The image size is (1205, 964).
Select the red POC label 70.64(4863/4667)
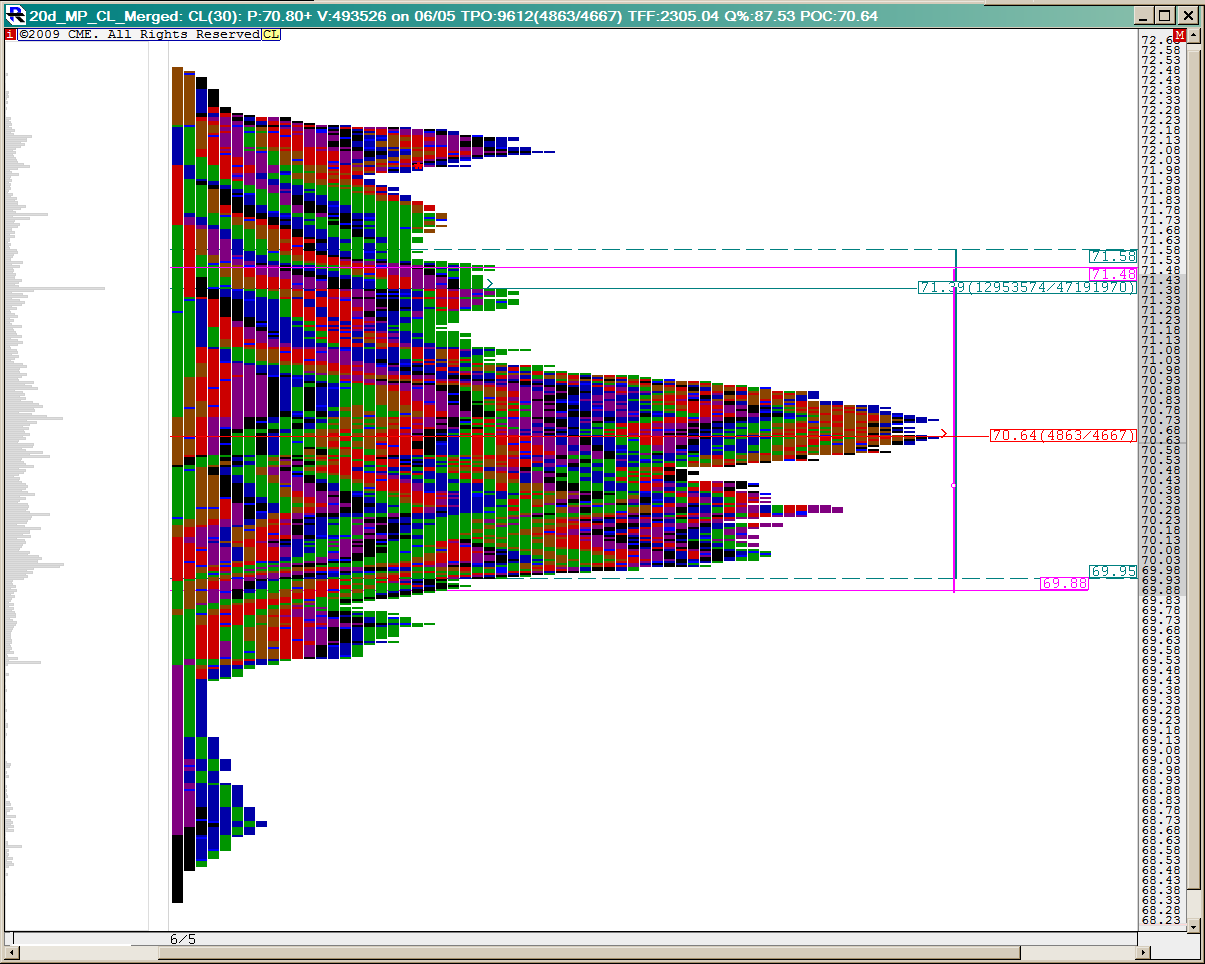[1063, 436]
